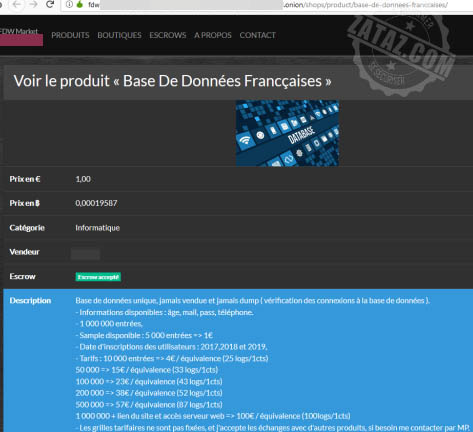The width and height of the screenshot is (473, 432).
Task: Click the DATABASE product thumbnail
Action: (287, 133)
